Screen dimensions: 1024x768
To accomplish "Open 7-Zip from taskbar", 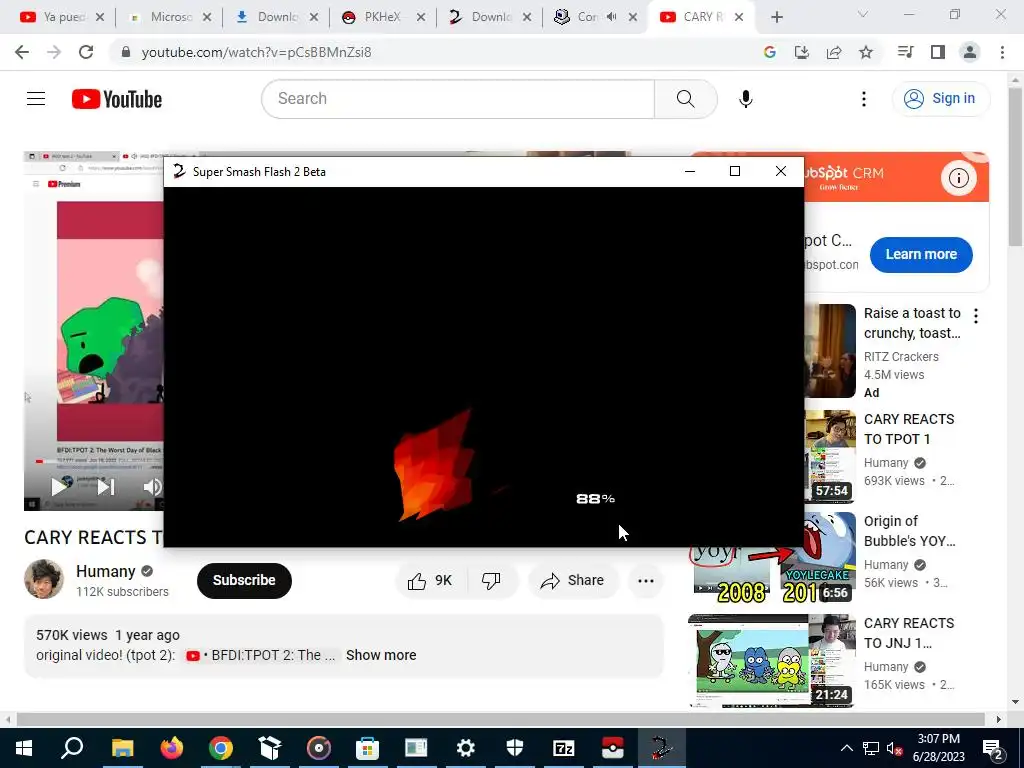I will point(563,748).
